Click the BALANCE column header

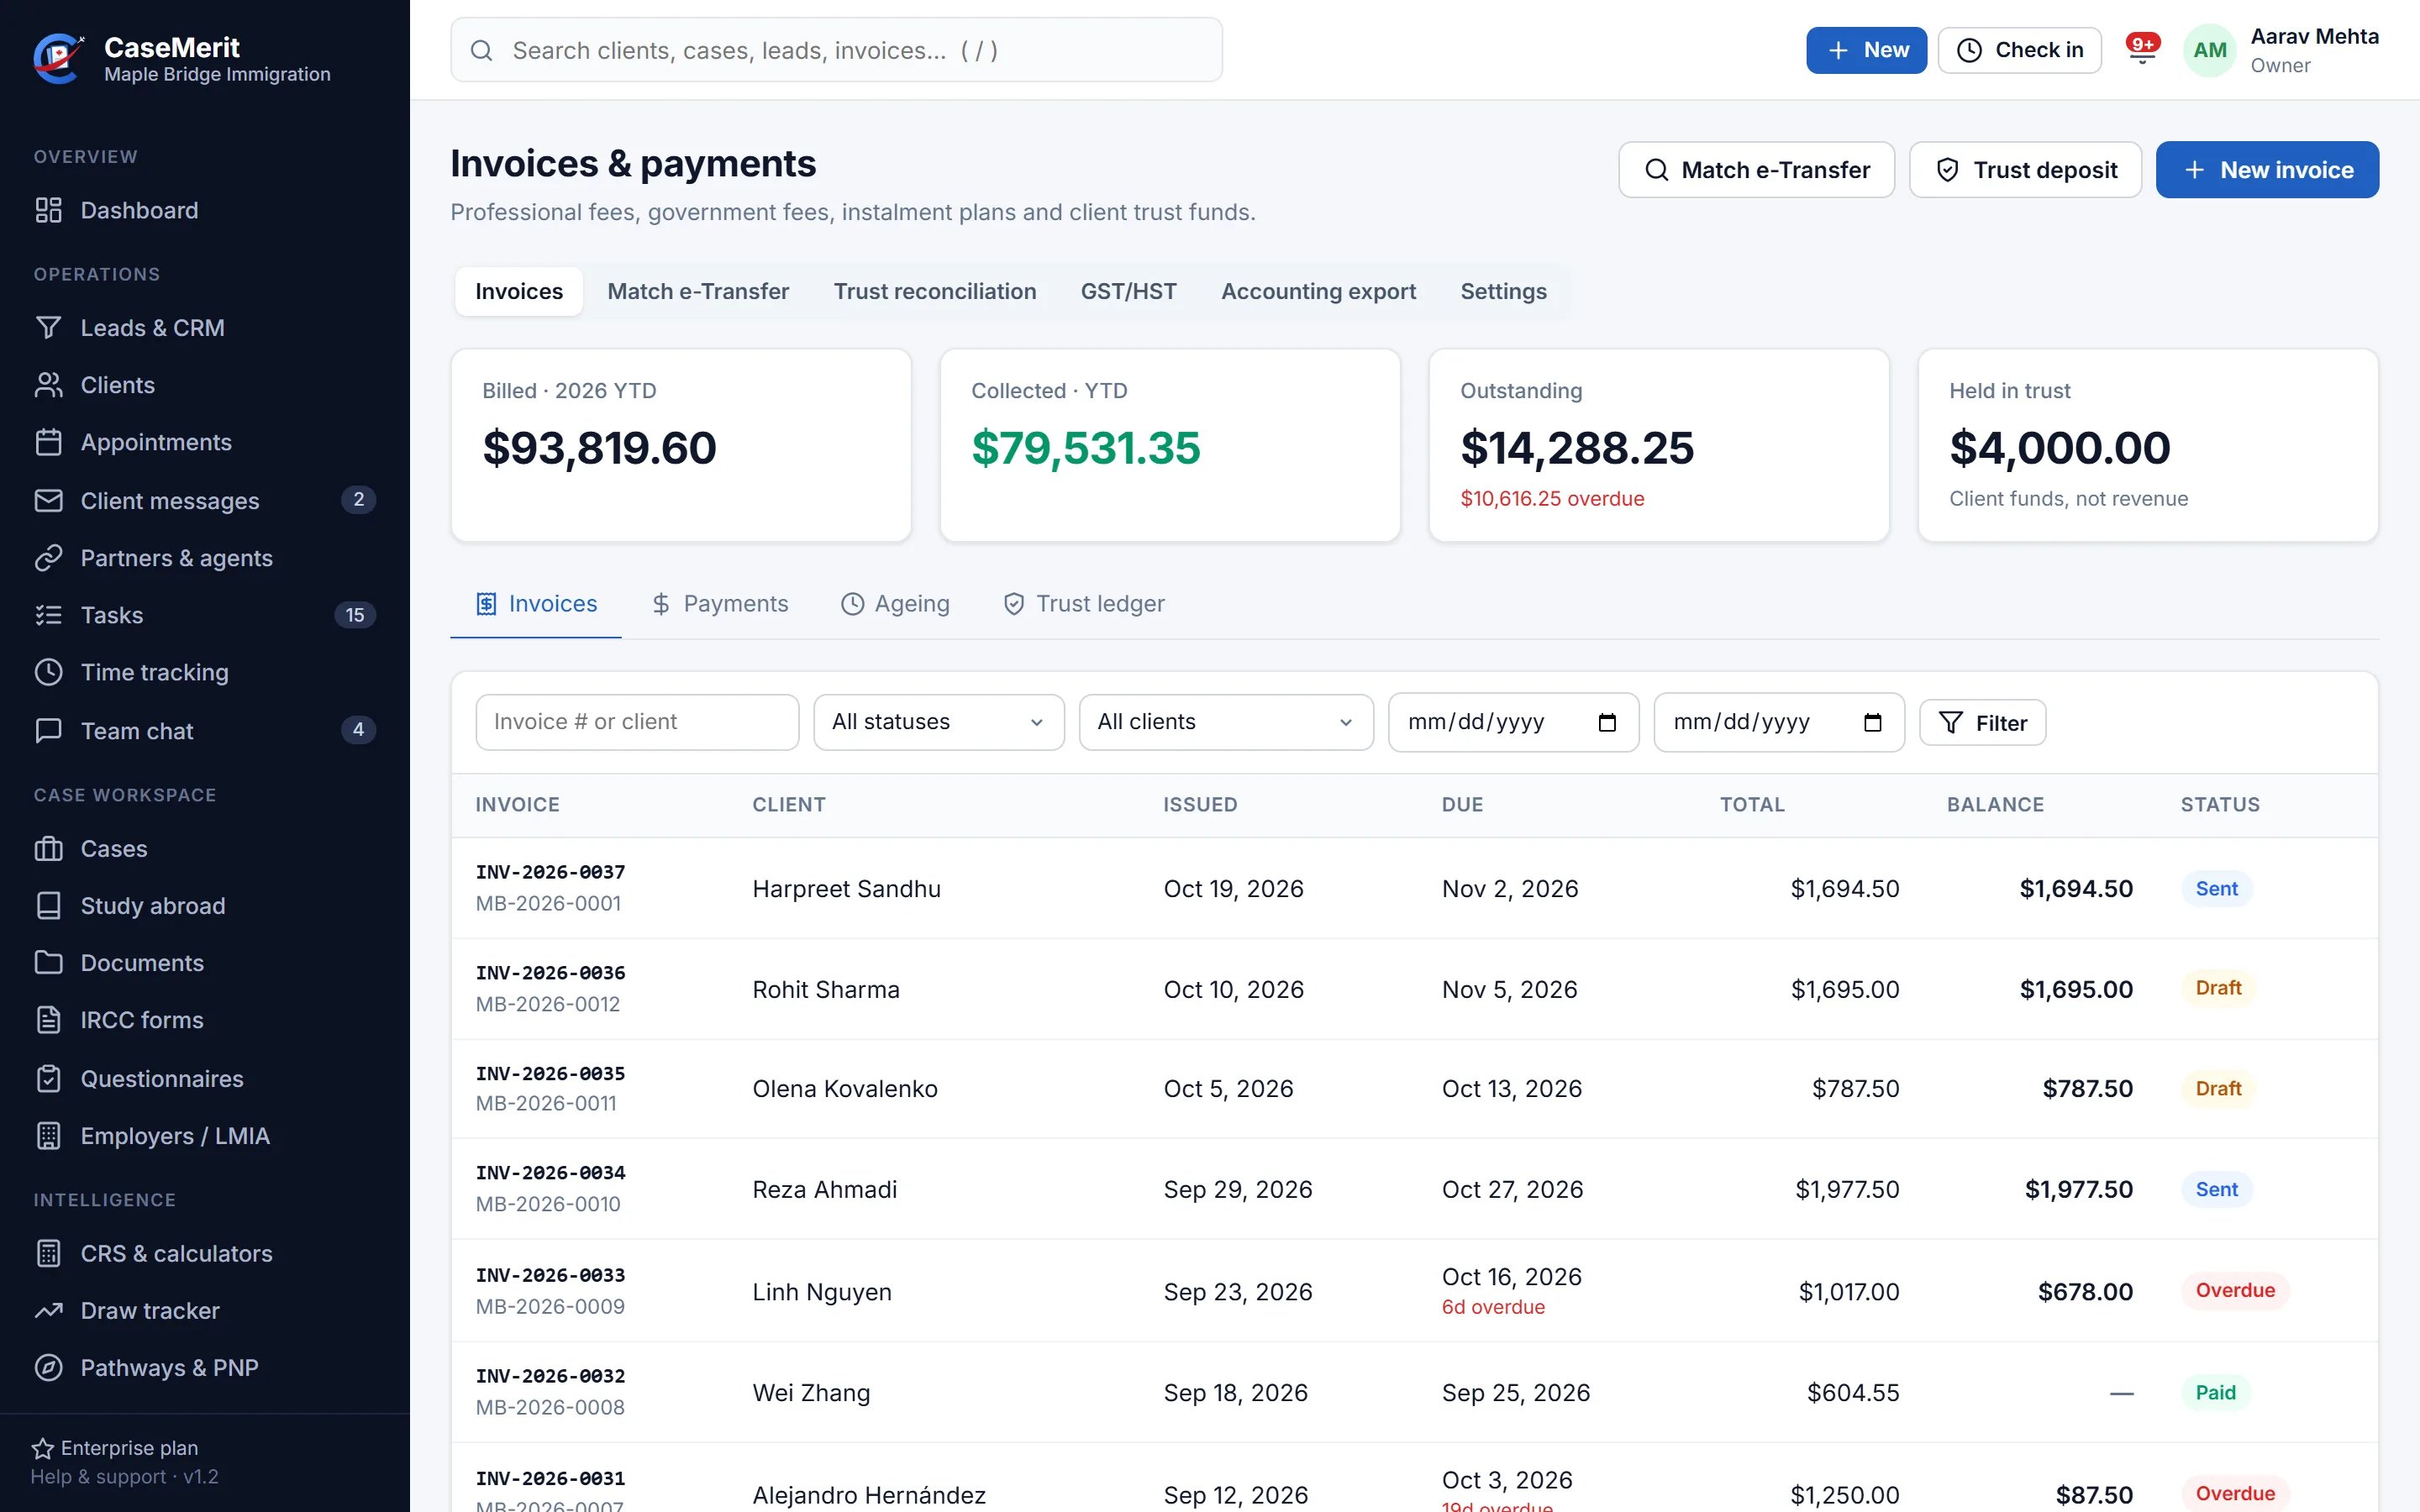[x=1995, y=804]
